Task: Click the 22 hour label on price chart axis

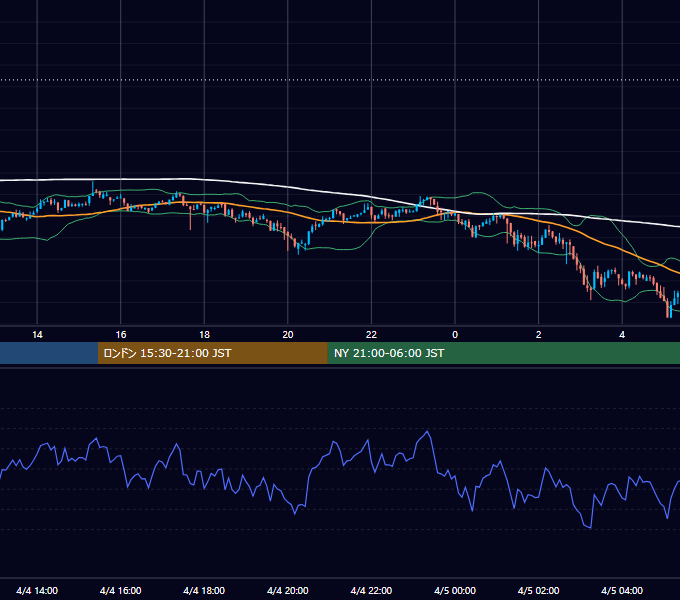Action: pyautogui.click(x=371, y=335)
